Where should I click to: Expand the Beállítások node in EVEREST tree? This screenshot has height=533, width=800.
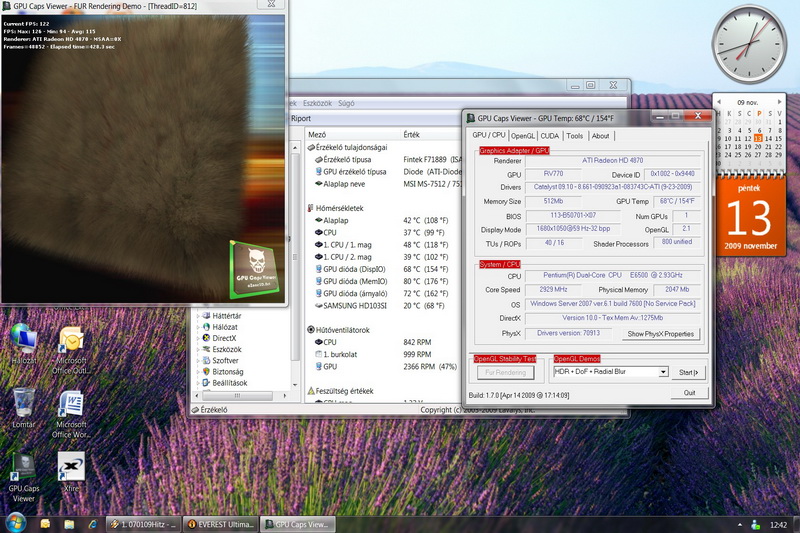click(x=198, y=383)
